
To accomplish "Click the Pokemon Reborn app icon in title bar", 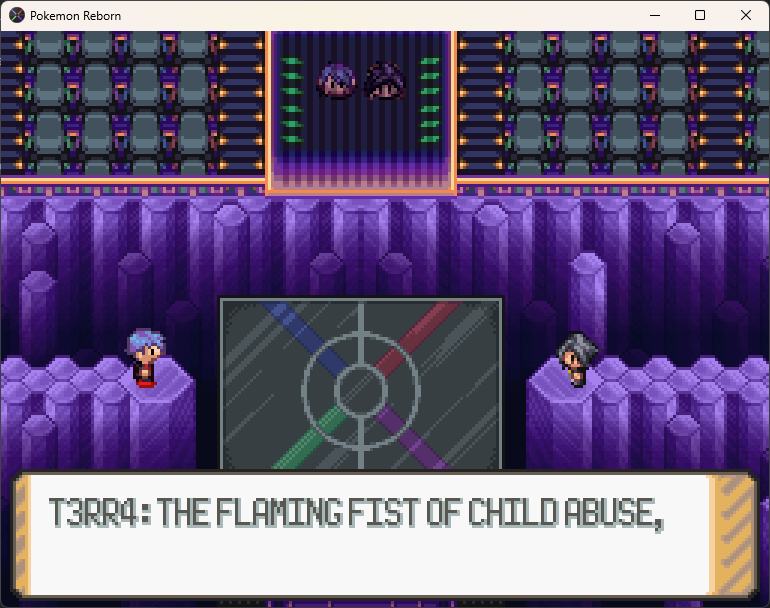I will (x=17, y=15).
